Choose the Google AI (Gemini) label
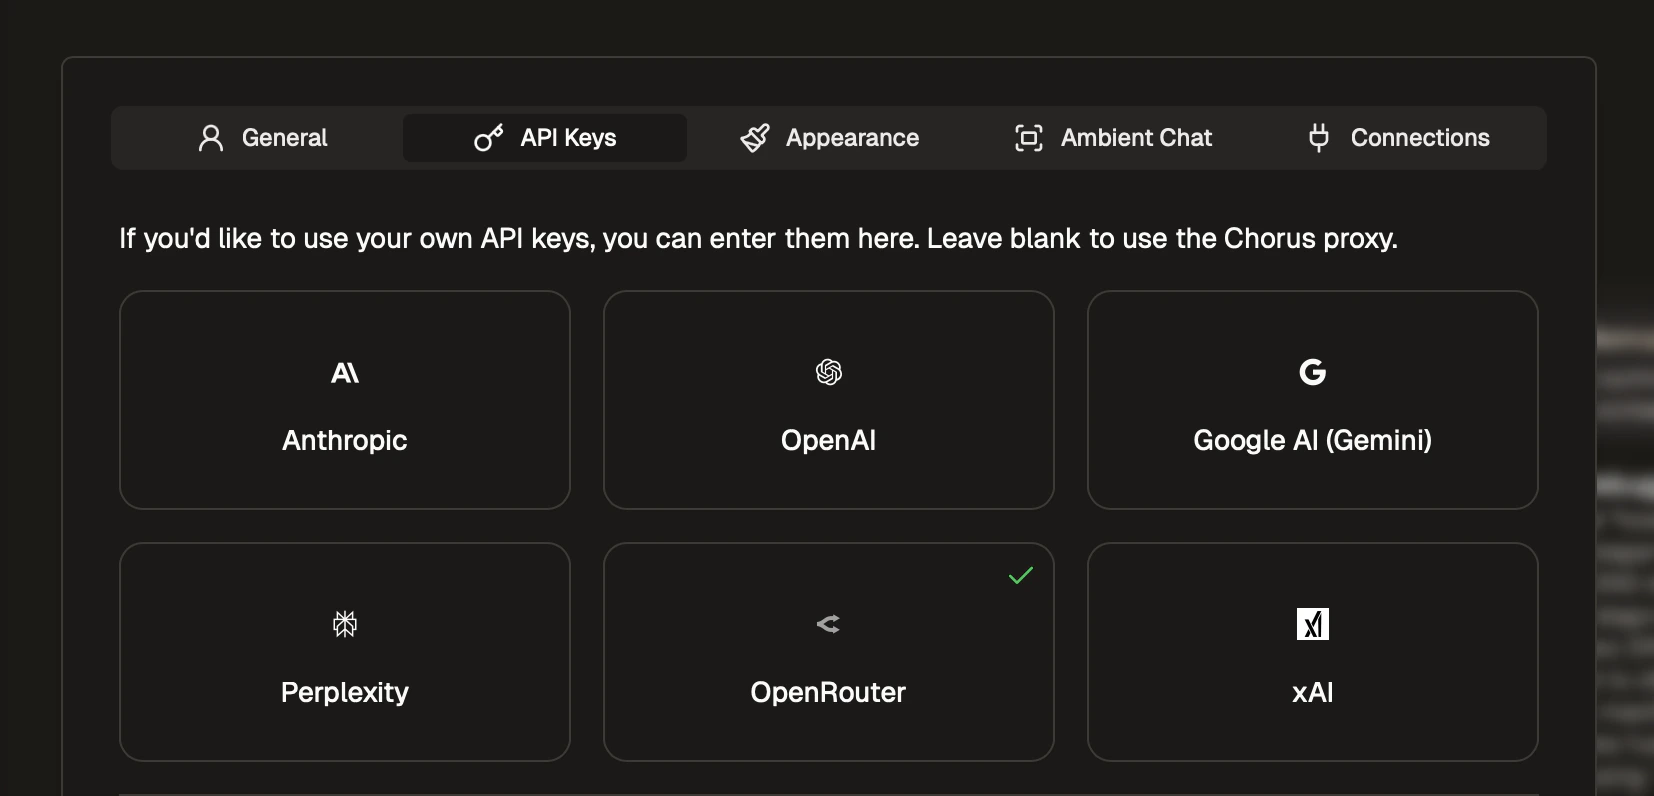The width and height of the screenshot is (1654, 796). (1313, 441)
